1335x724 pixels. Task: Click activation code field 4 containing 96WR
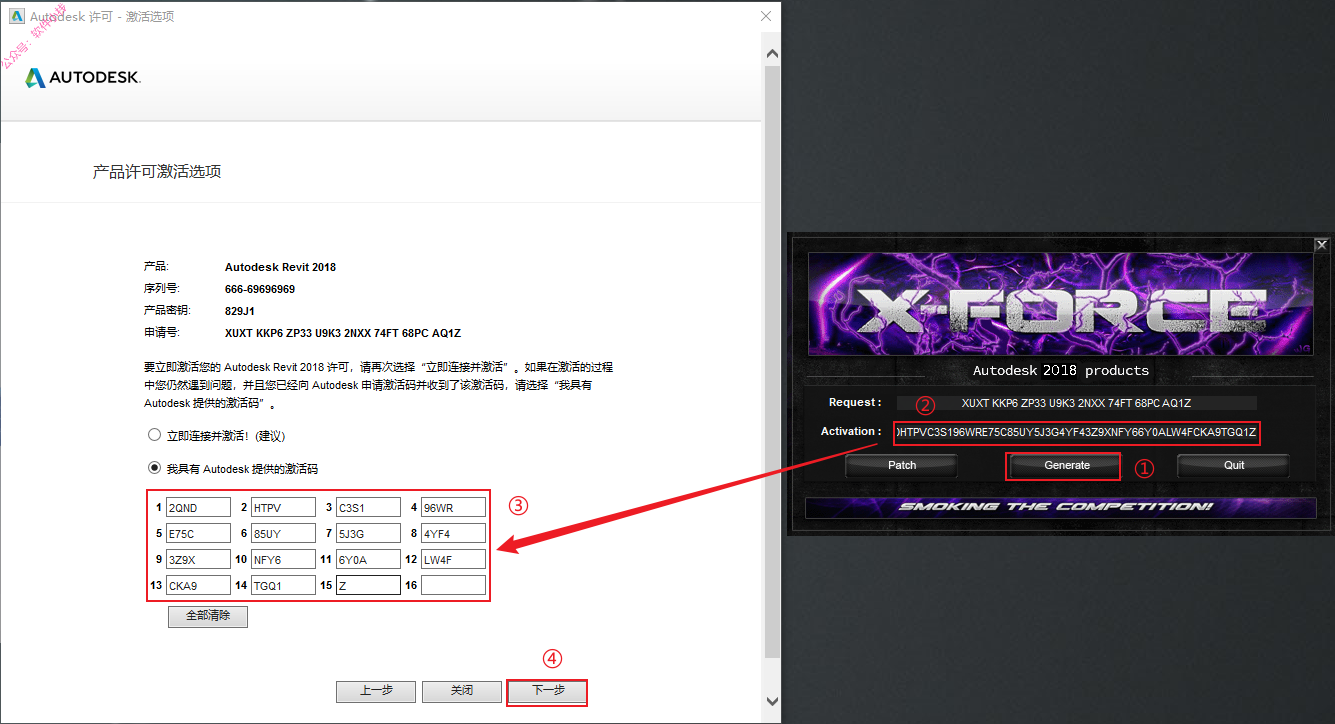453,507
